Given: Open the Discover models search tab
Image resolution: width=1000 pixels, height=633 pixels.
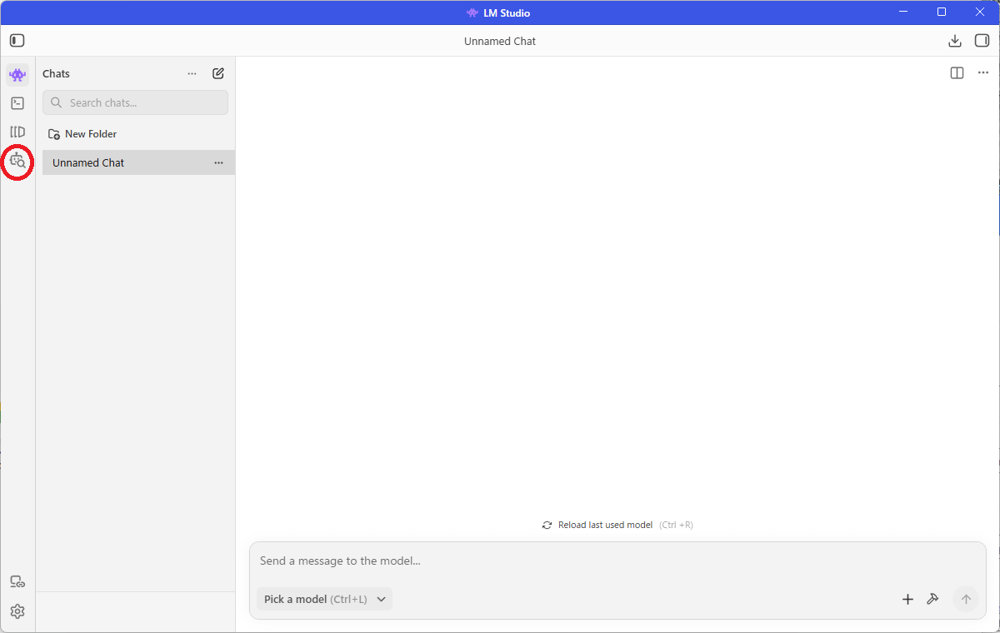Looking at the screenshot, I should pyautogui.click(x=17, y=161).
